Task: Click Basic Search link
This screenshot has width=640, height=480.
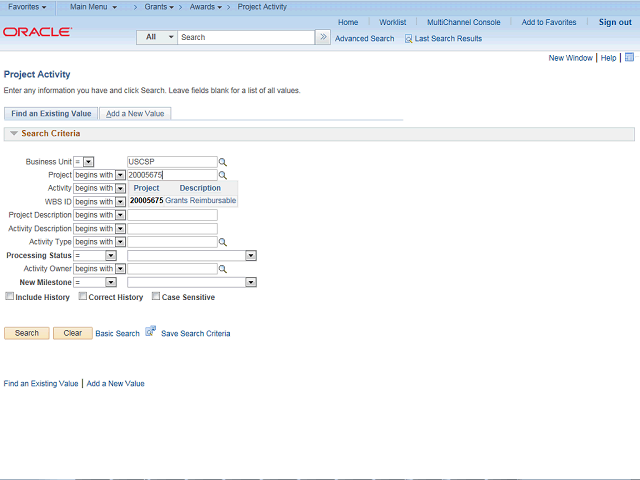Action: [x=118, y=333]
